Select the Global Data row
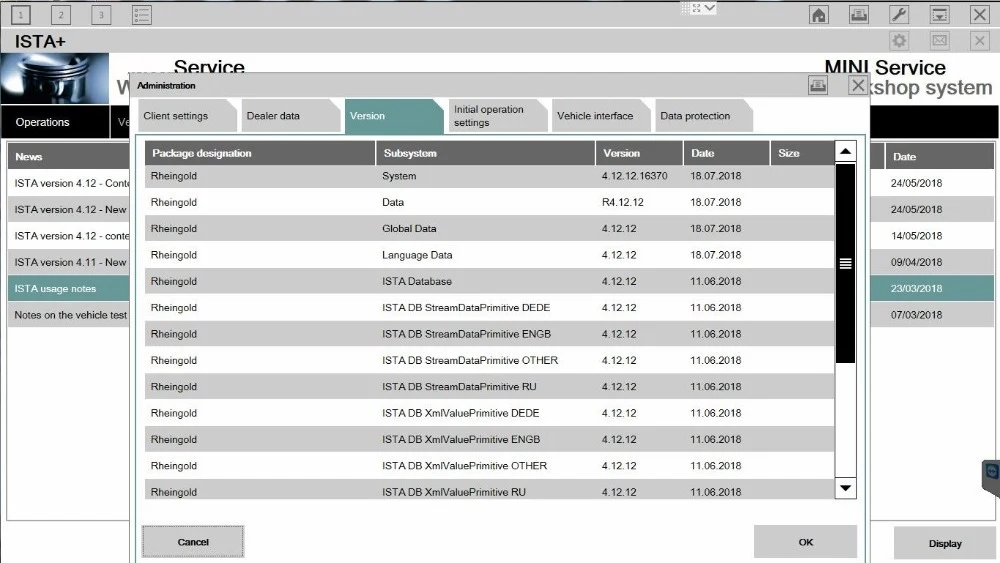This screenshot has height=563, width=1000. click(489, 228)
